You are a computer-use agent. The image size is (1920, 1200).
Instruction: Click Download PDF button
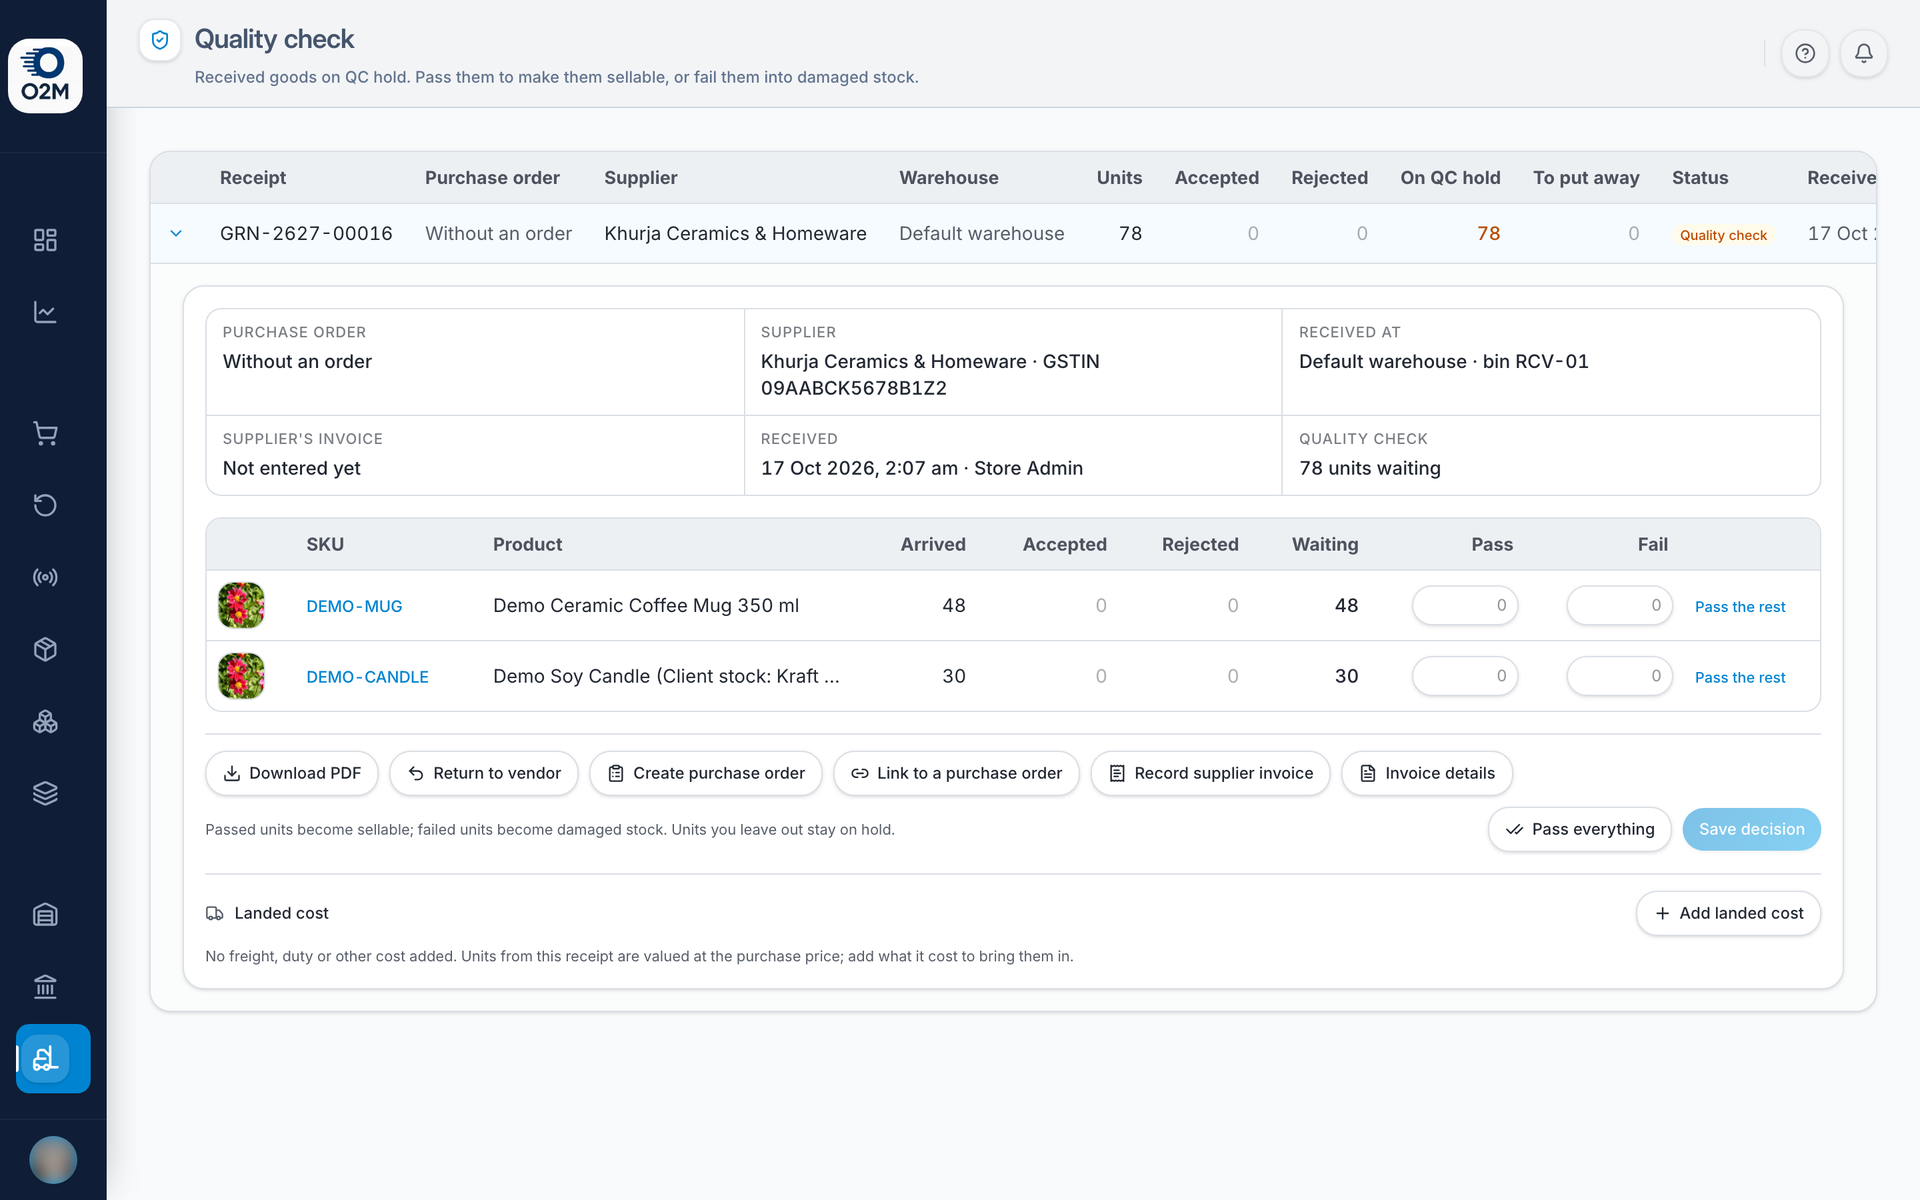pos(292,773)
